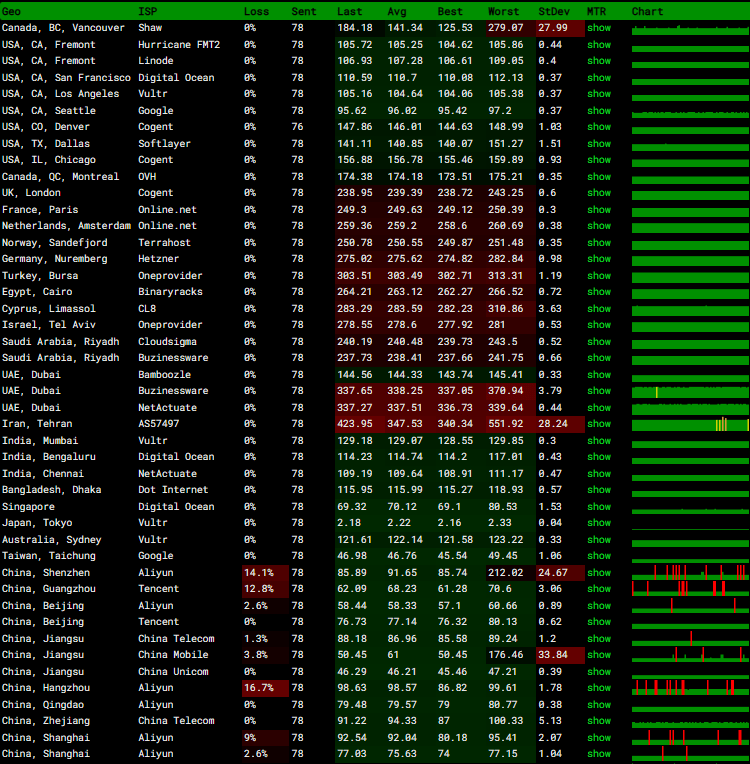Select the India, Chennai geo cell
This screenshot has width=750, height=764.
click(43, 474)
